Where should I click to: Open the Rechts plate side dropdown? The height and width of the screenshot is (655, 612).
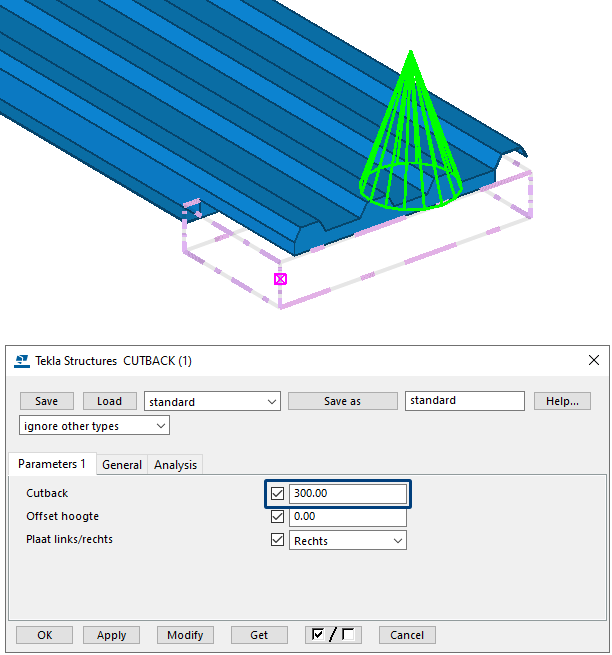click(x=348, y=541)
